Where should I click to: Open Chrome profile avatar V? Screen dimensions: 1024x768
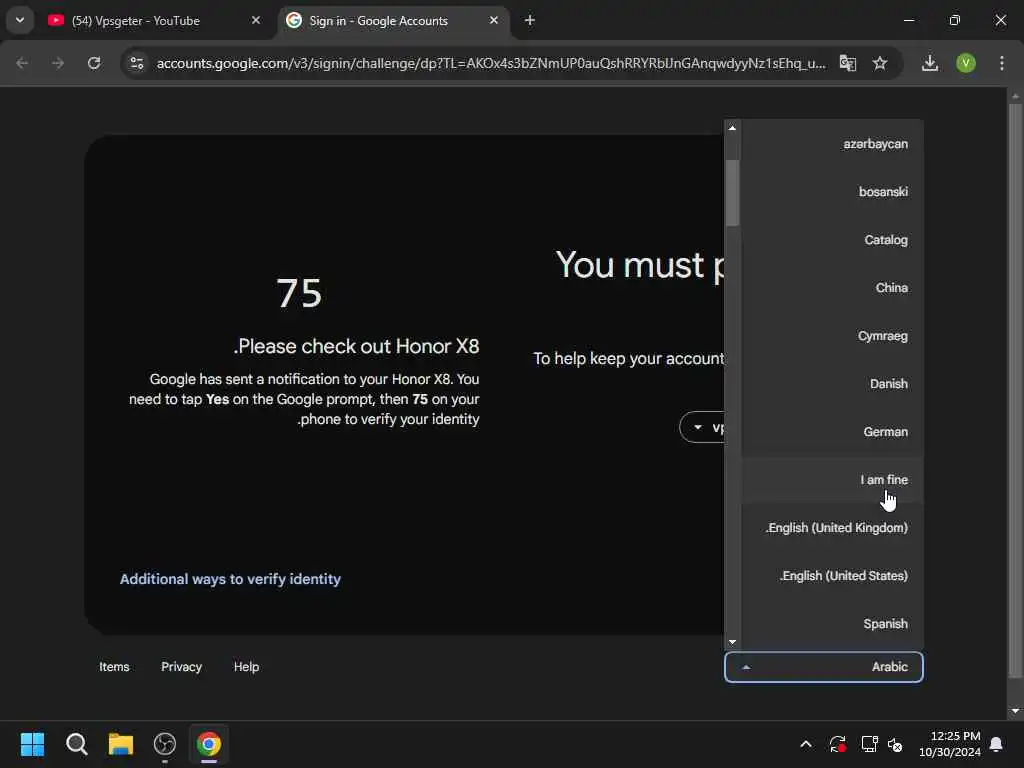(966, 63)
